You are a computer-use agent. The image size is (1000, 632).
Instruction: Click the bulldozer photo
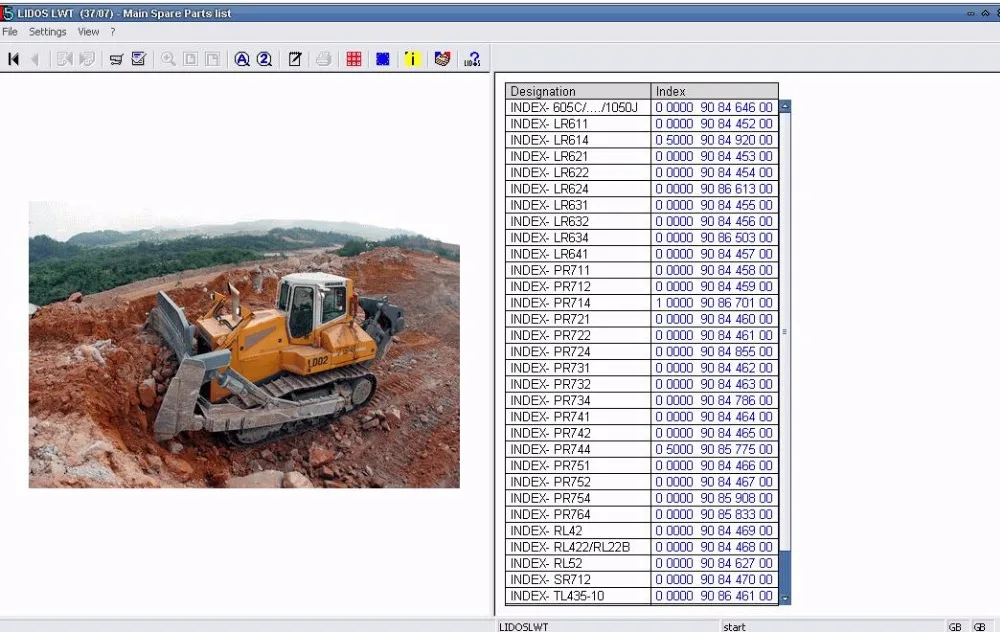(244, 344)
